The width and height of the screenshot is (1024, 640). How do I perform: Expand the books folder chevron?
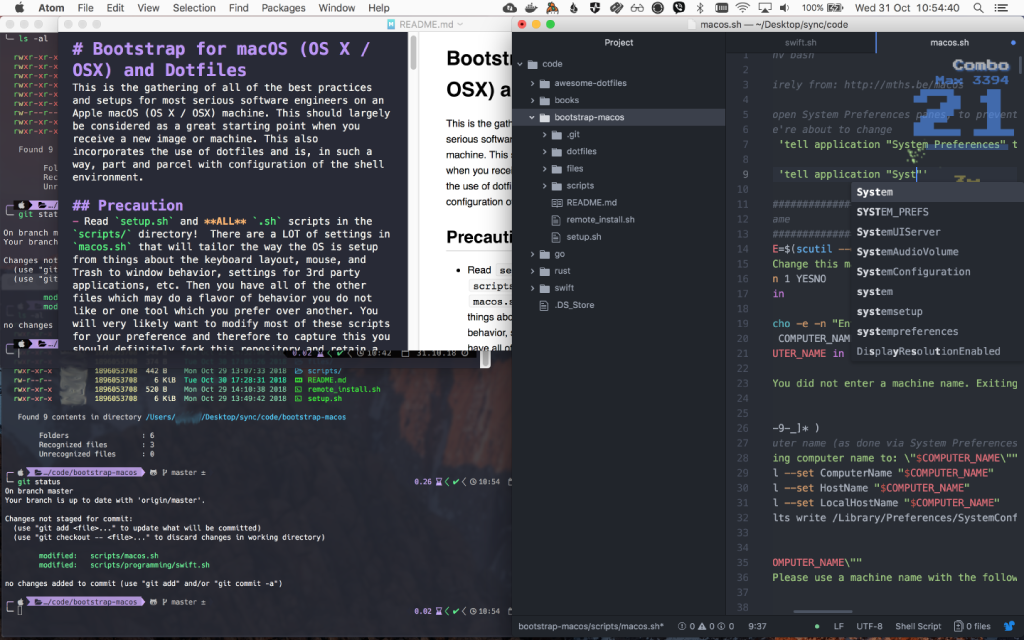[x=532, y=100]
